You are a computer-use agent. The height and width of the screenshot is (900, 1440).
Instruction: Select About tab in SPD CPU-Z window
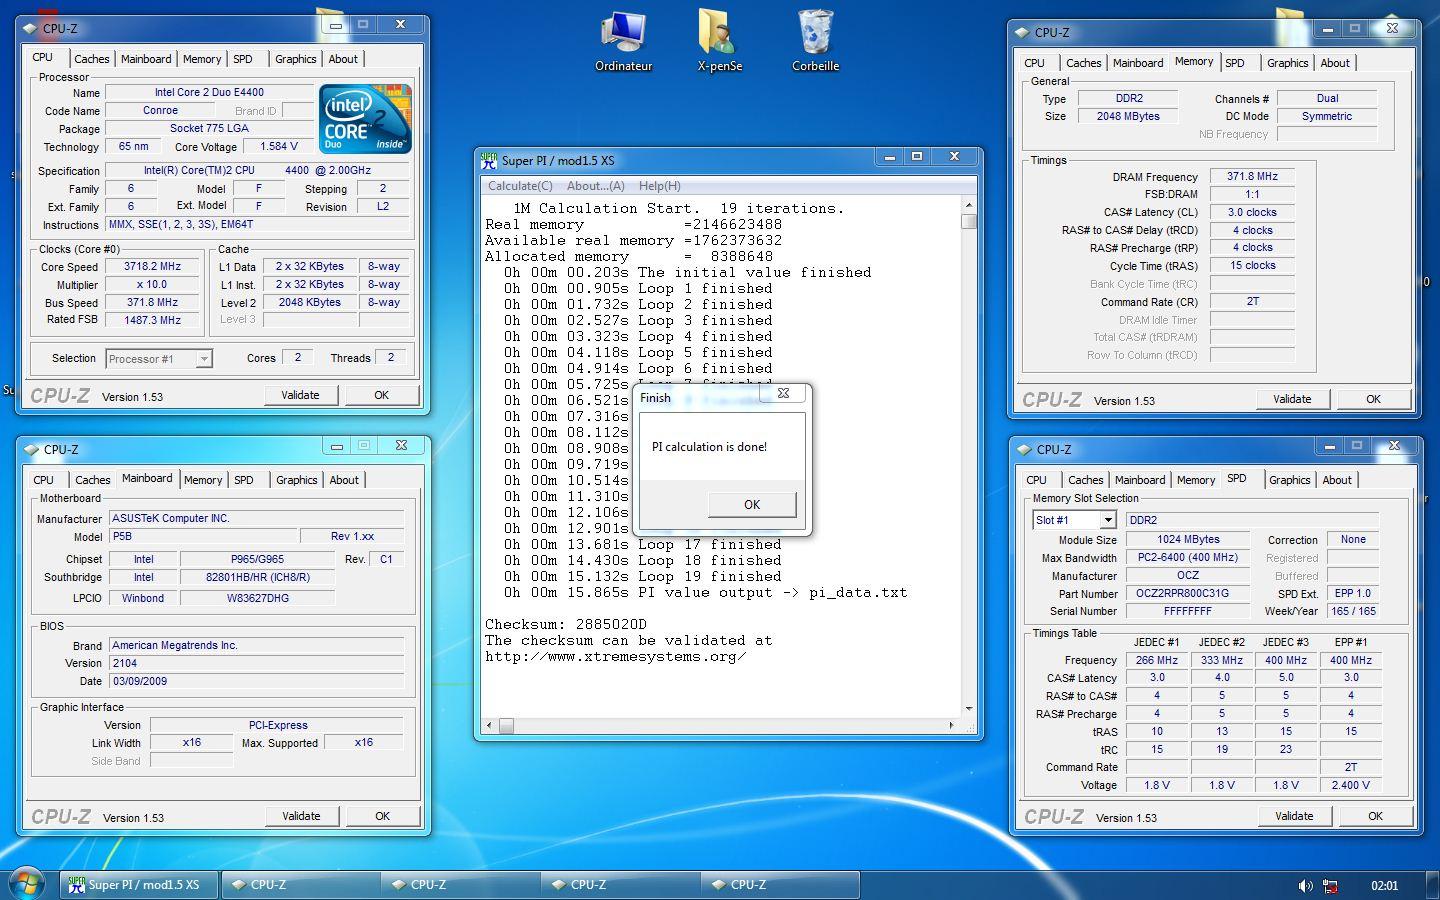1337,480
